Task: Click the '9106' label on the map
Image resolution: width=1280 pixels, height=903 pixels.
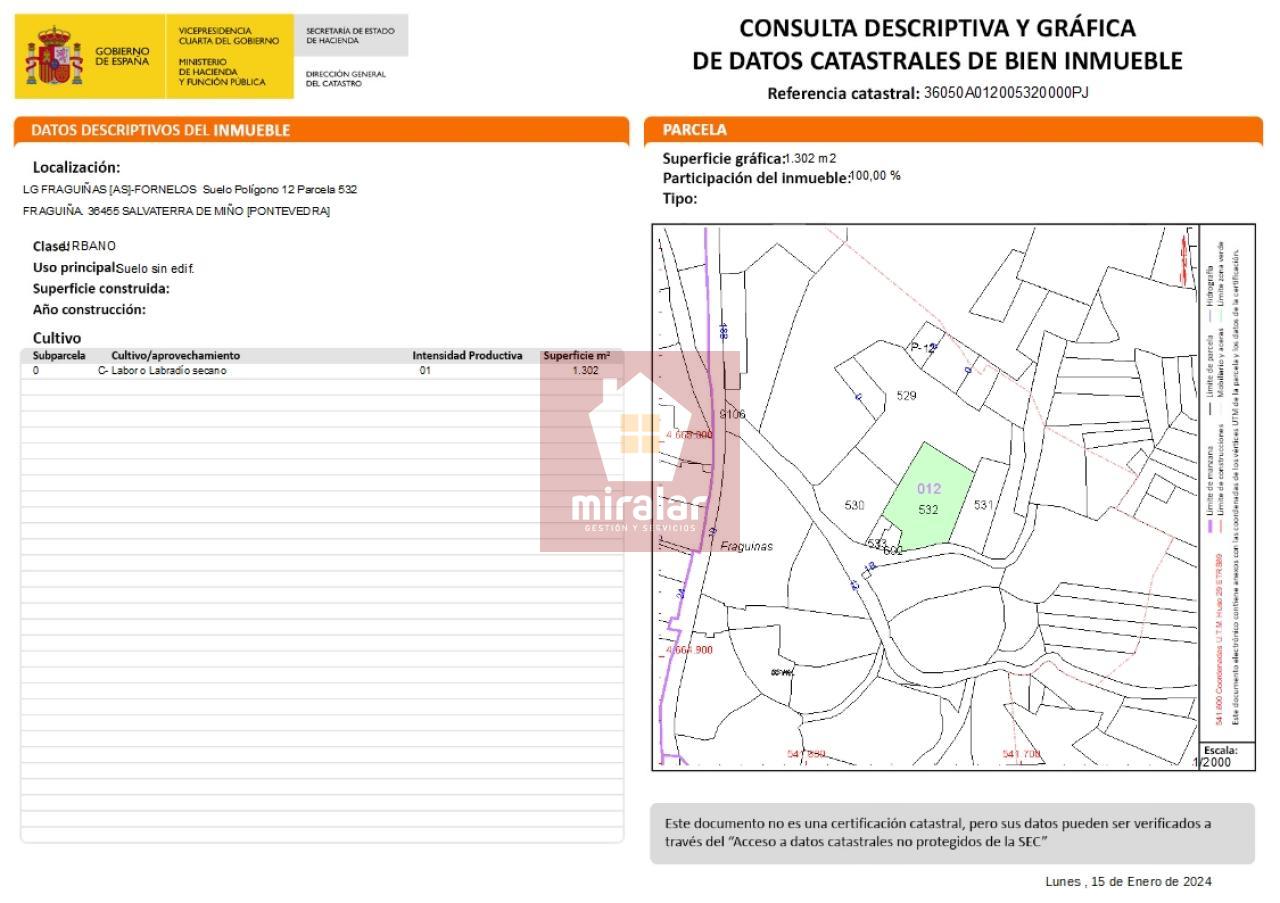Action: [733, 414]
